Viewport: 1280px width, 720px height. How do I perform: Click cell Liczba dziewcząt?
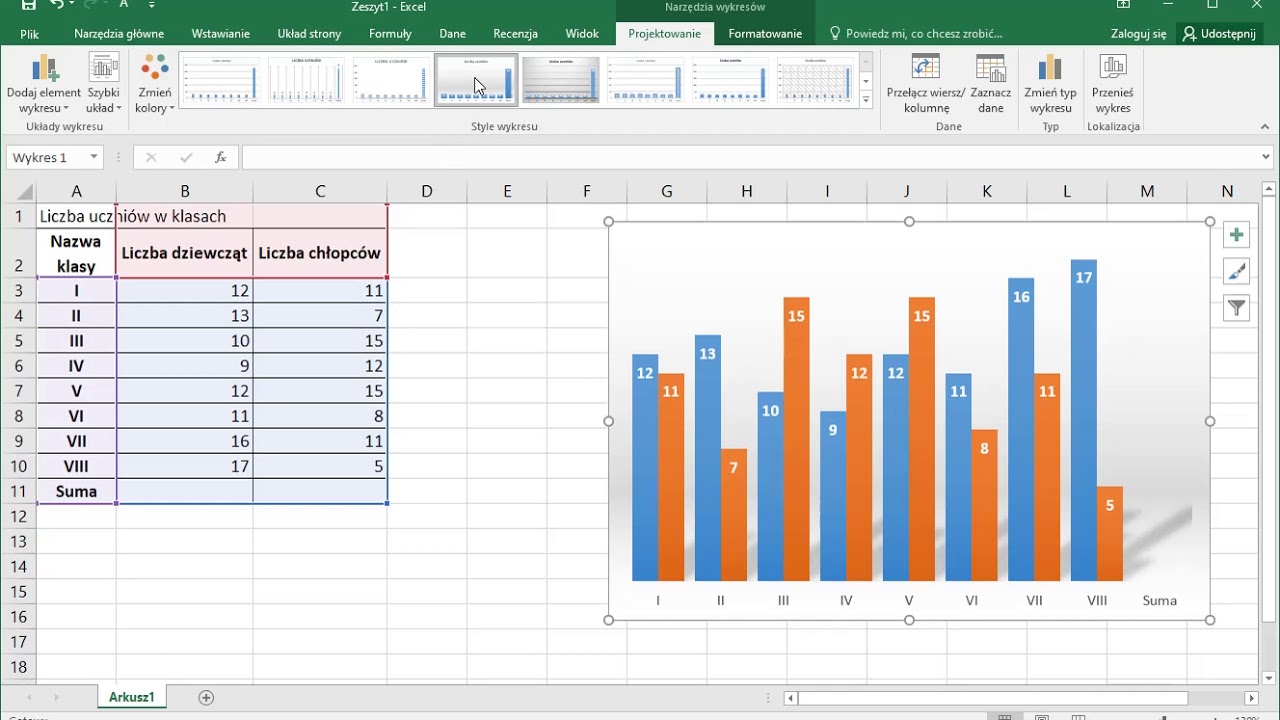pos(185,253)
